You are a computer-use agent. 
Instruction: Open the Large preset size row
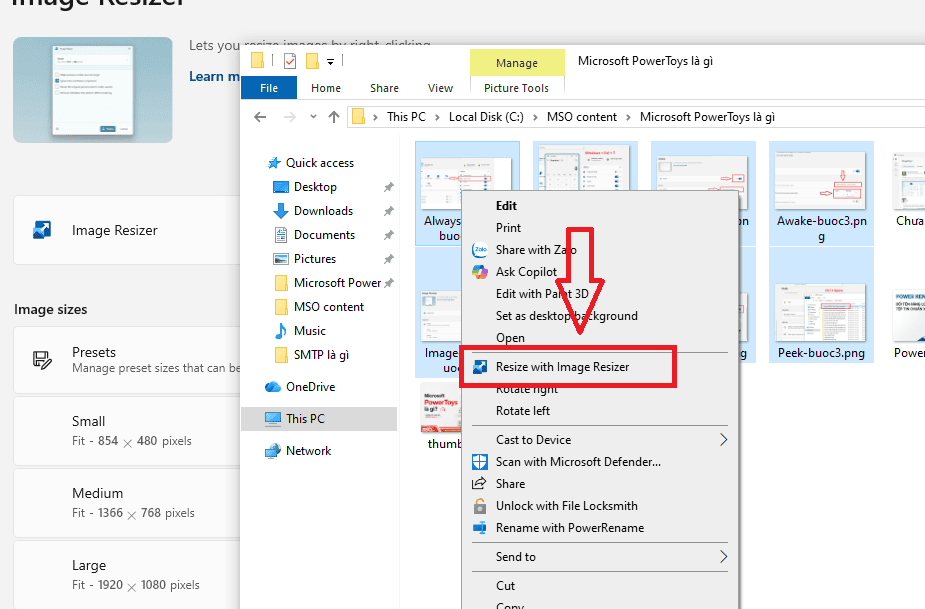(127, 575)
